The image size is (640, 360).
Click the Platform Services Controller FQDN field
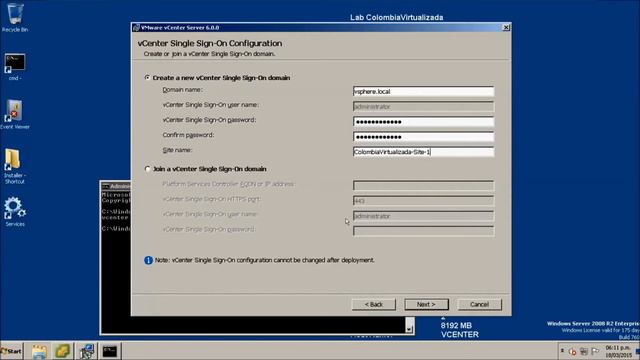coord(423,186)
